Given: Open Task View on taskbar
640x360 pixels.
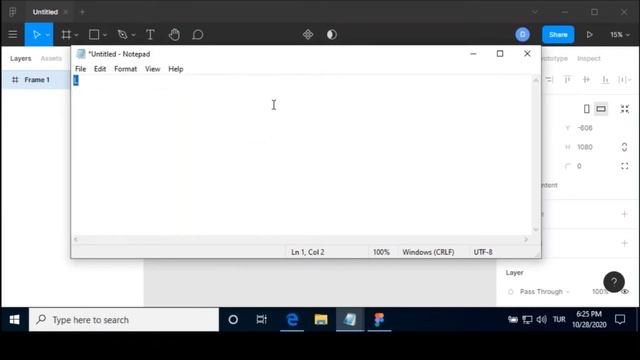Looking at the screenshot, I should click(x=262, y=320).
